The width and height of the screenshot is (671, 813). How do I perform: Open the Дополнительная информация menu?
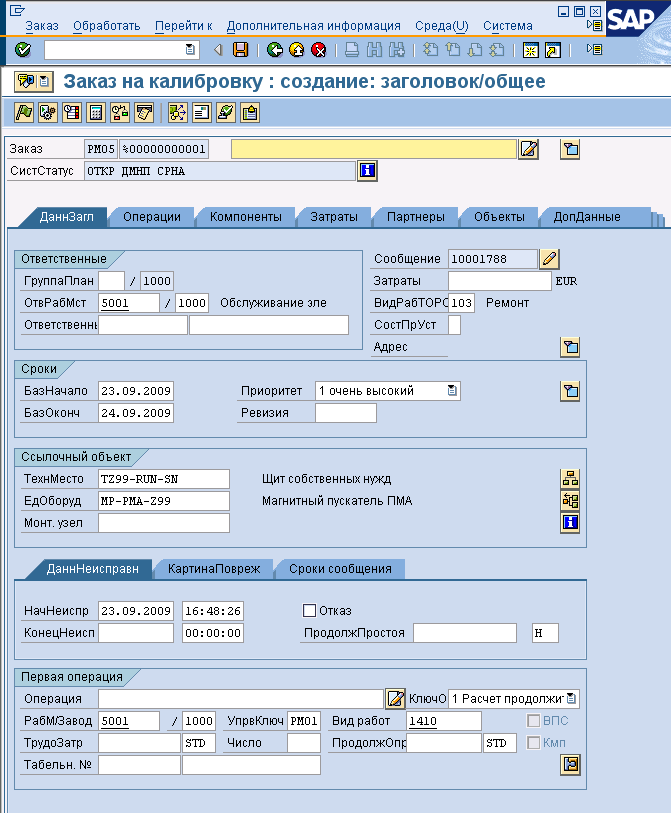(313, 26)
